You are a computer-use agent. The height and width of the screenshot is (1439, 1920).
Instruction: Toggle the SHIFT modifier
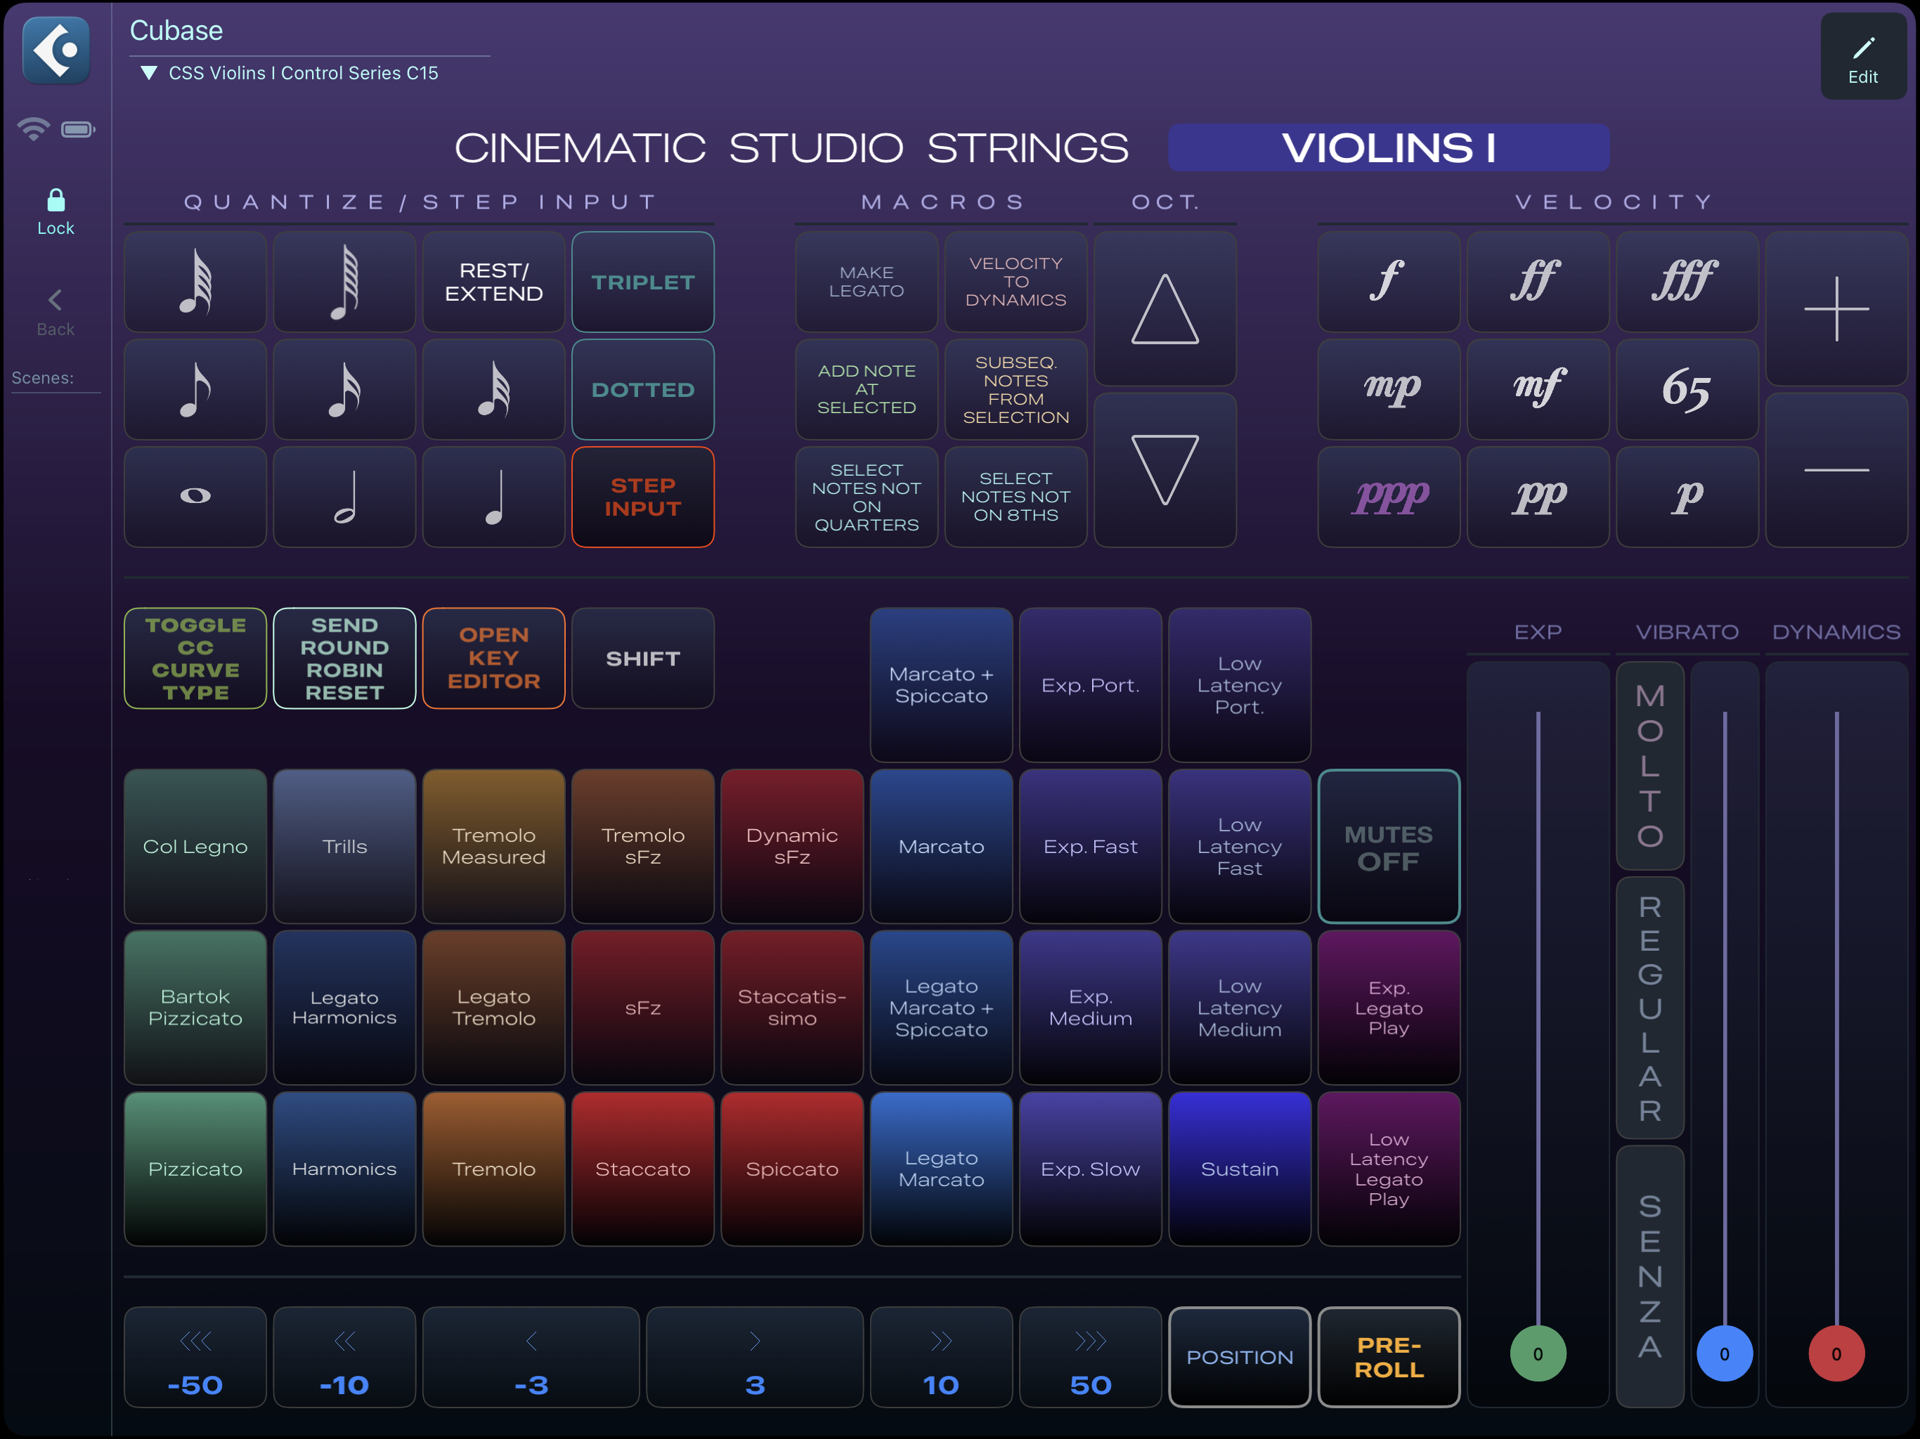(x=643, y=658)
